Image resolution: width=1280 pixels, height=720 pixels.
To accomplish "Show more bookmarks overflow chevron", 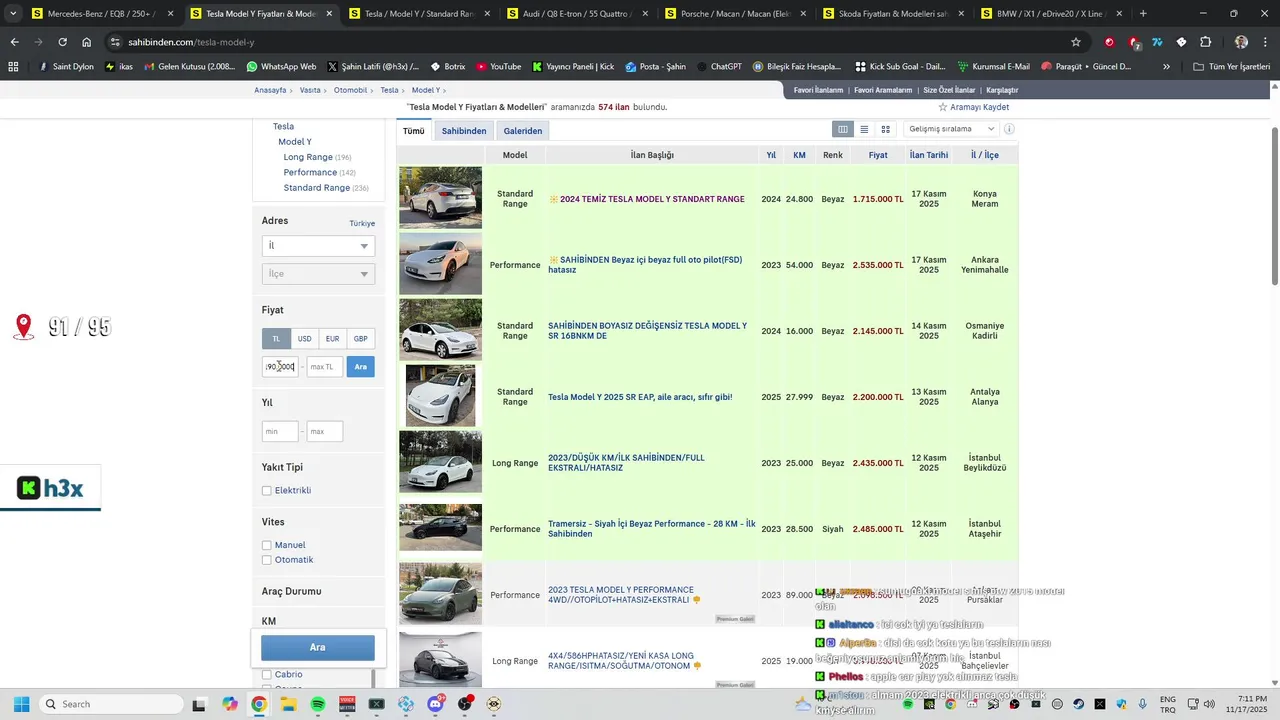I will [1166, 67].
